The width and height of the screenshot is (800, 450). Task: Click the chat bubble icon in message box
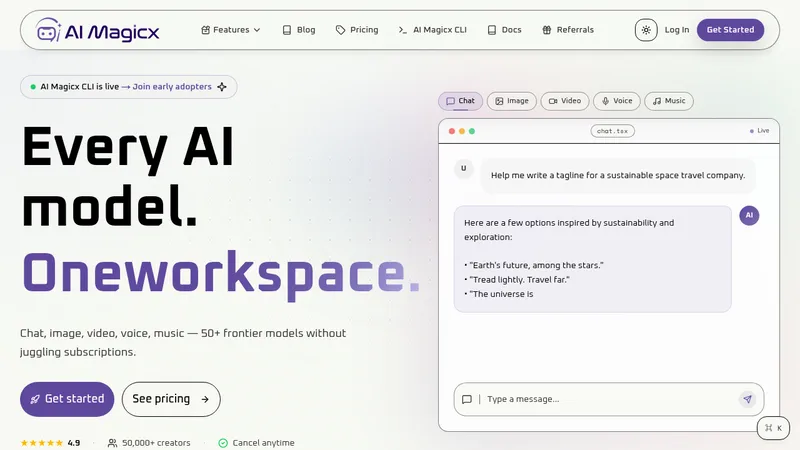[466, 399]
